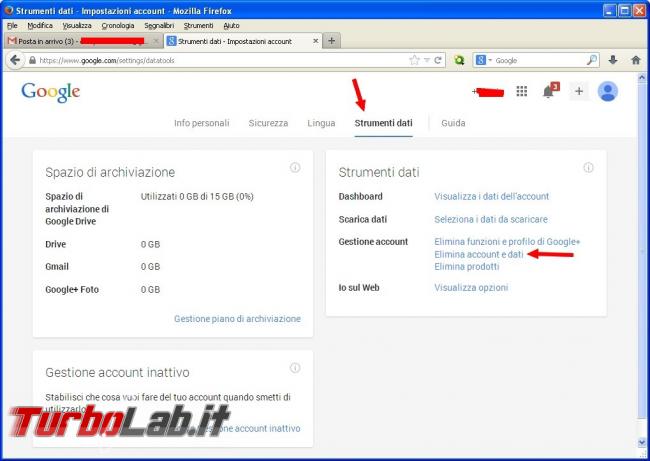
Task: Click Visualizza i dati dell'account link
Action: (x=491, y=197)
